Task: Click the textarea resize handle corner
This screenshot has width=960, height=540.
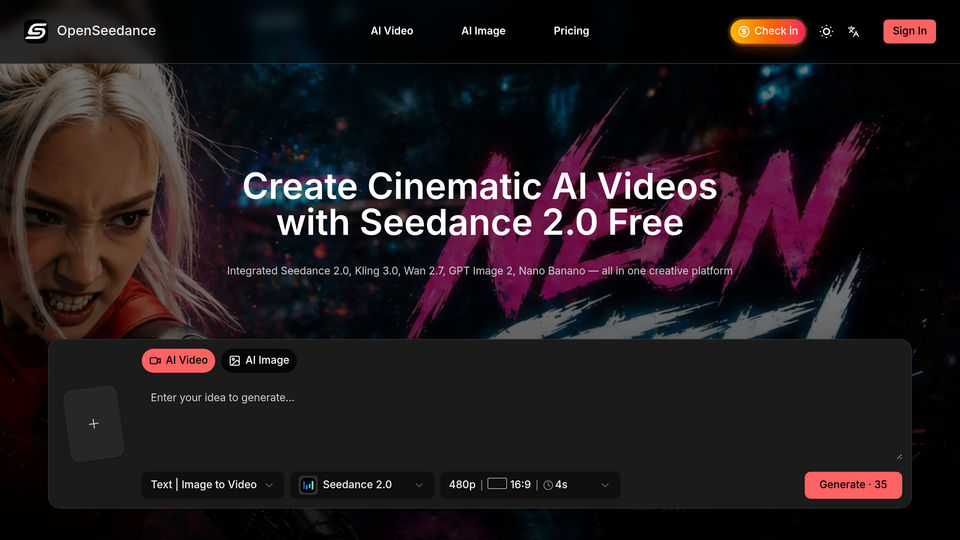Action: pyautogui.click(x=899, y=456)
